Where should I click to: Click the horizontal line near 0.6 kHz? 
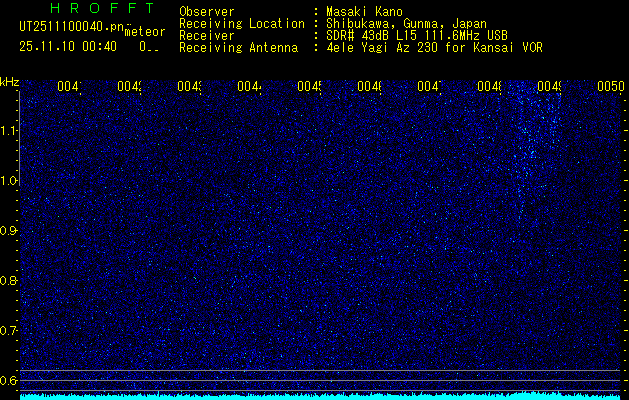click(x=320, y=371)
